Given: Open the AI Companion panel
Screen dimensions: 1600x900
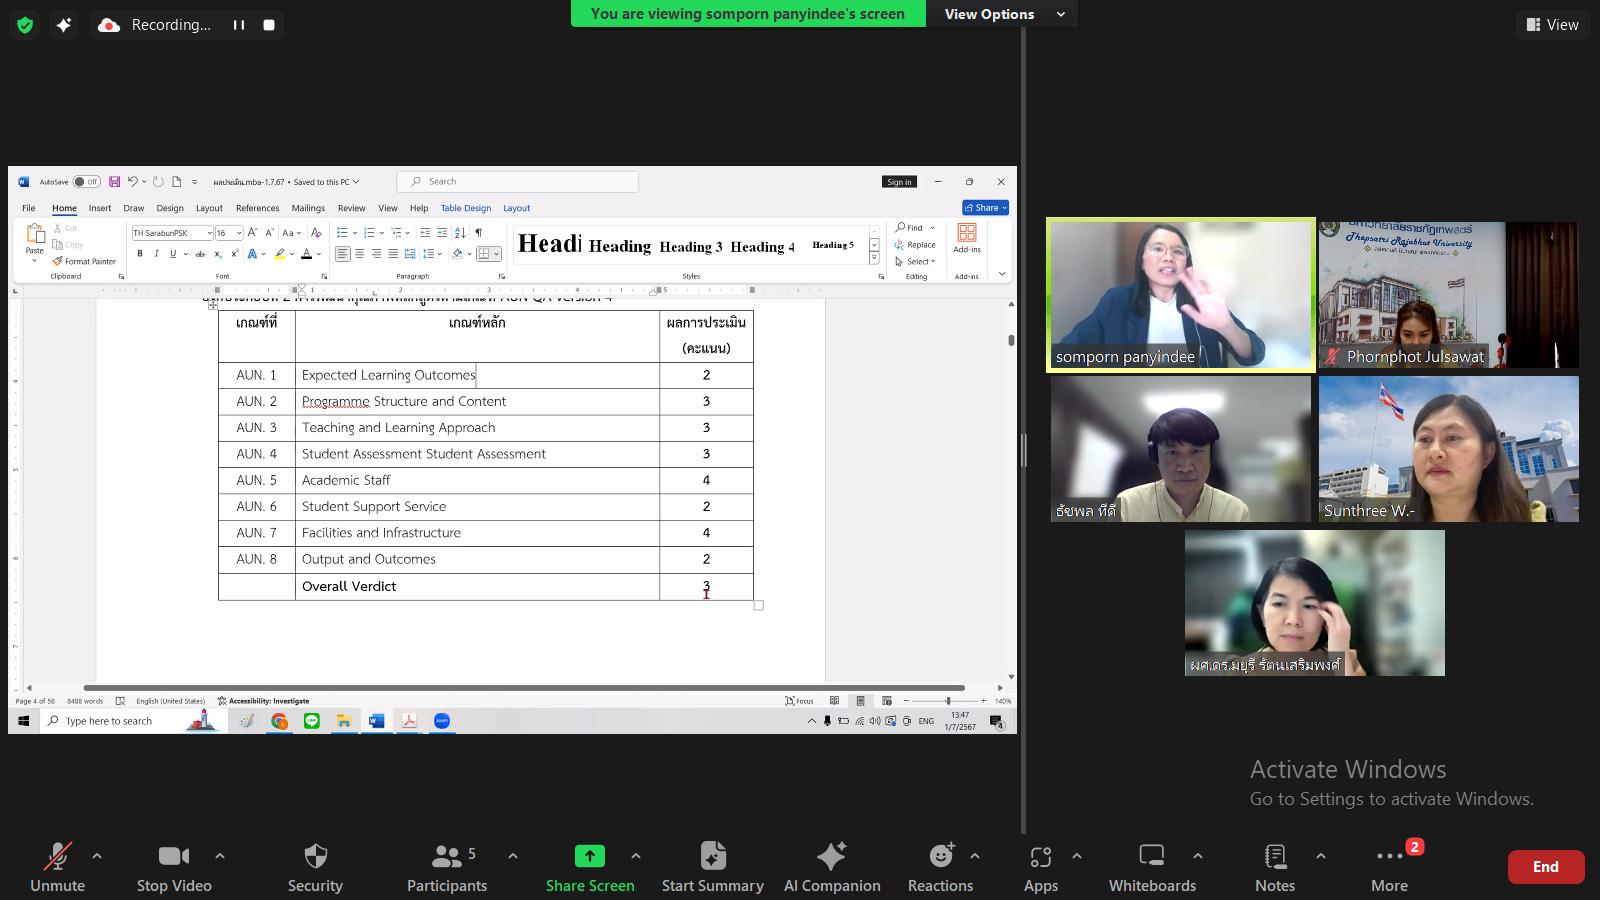Looking at the screenshot, I should (x=831, y=857).
